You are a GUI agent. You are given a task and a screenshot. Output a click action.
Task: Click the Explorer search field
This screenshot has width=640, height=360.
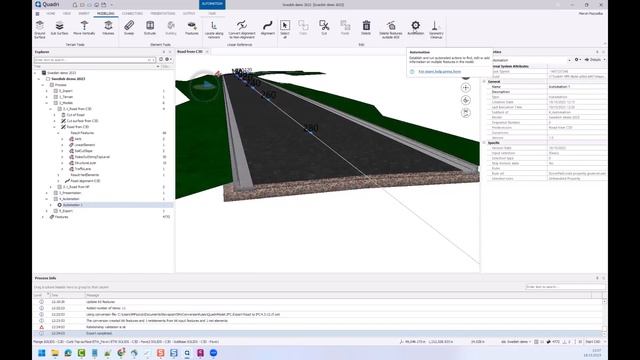tap(95, 60)
